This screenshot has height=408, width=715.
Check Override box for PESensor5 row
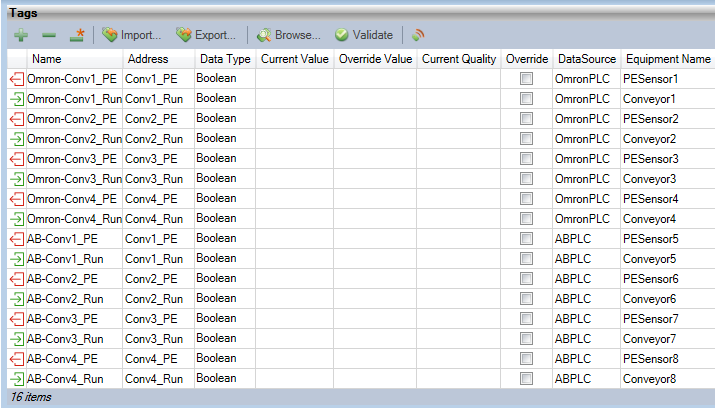coord(526,239)
